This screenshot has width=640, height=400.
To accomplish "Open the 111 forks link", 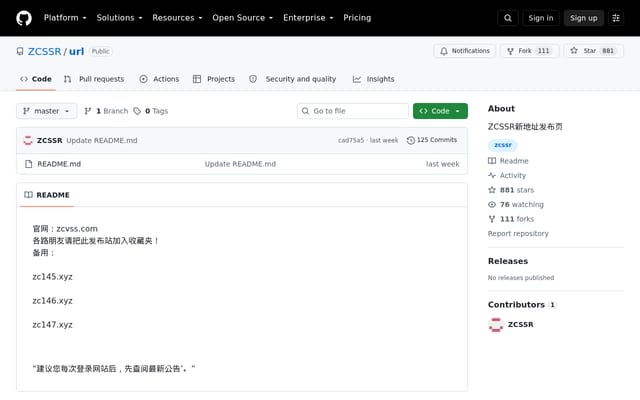I will pyautogui.click(x=511, y=219).
